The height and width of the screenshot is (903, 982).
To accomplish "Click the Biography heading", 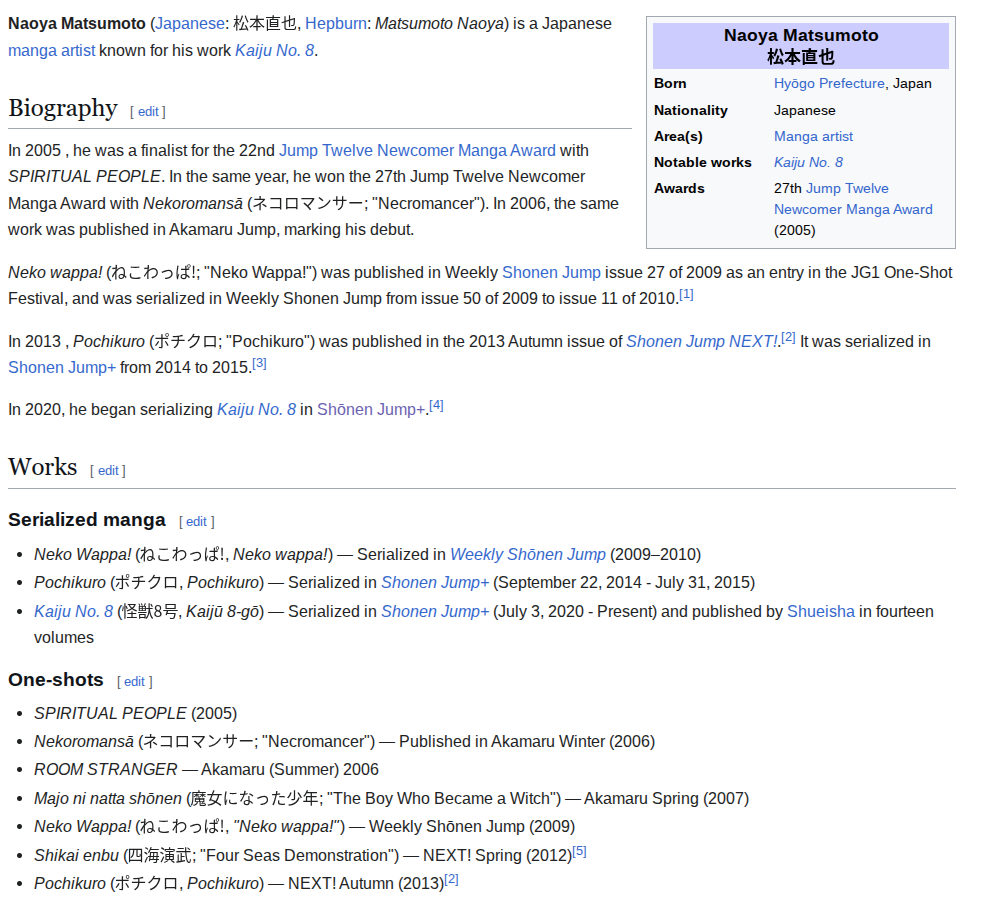I will pos(63,108).
